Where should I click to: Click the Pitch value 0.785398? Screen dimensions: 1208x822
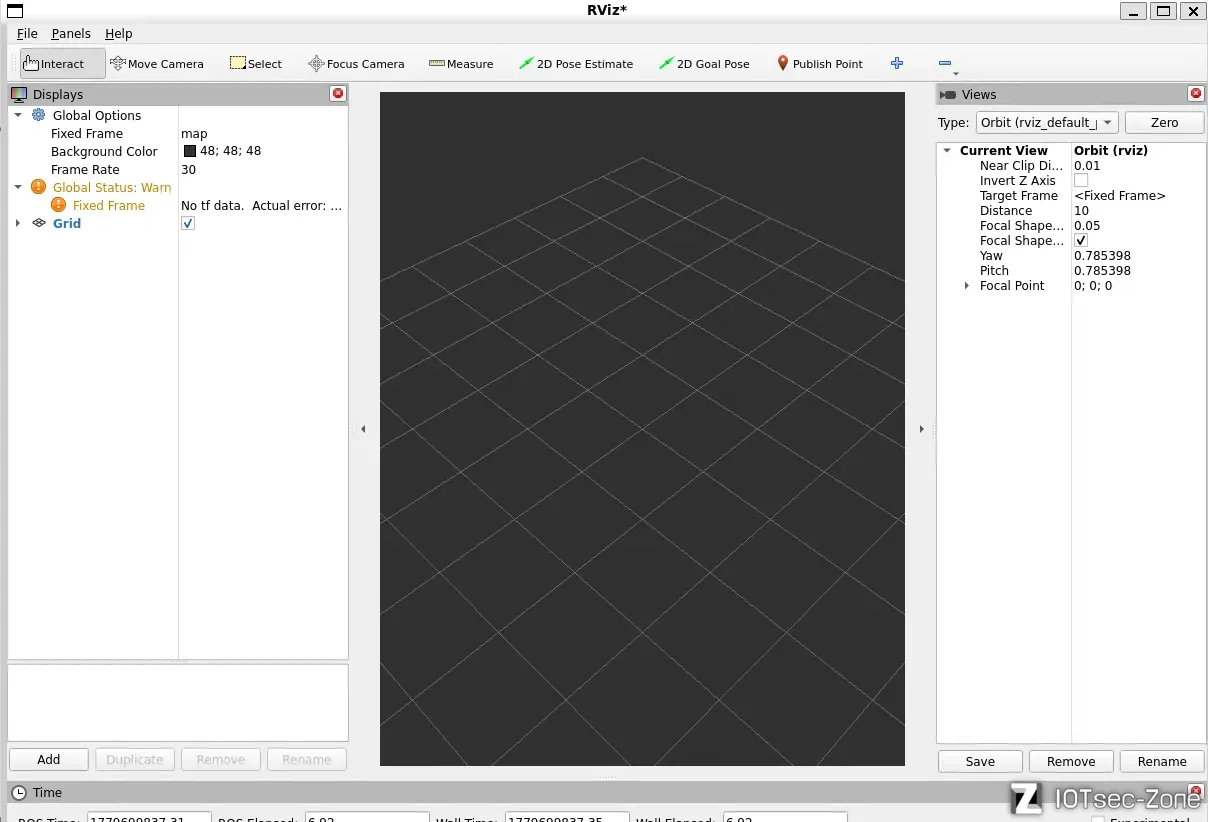pyautogui.click(x=1102, y=270)
